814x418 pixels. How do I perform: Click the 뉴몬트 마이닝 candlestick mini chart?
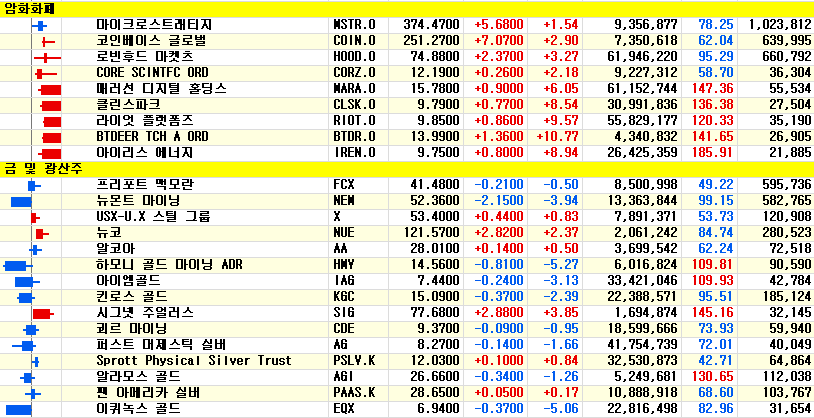point(22,200)
